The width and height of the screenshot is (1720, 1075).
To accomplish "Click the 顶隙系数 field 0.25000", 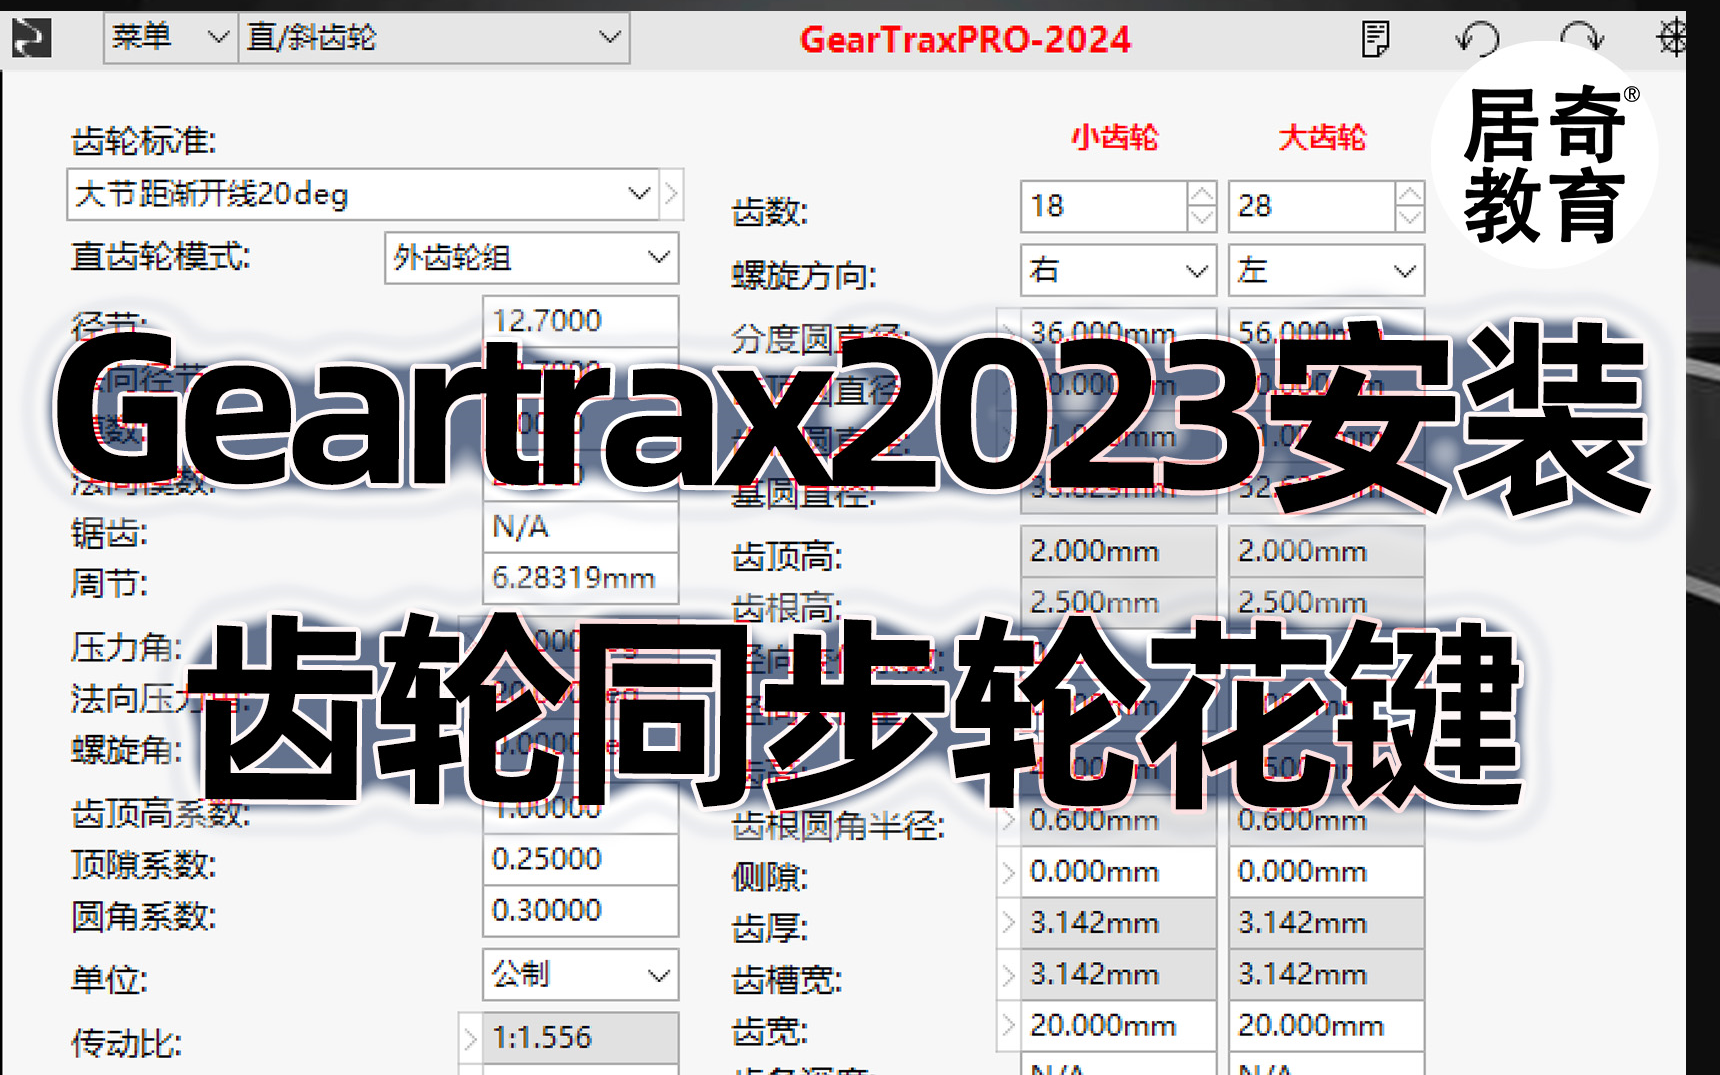I will point(580,859).
